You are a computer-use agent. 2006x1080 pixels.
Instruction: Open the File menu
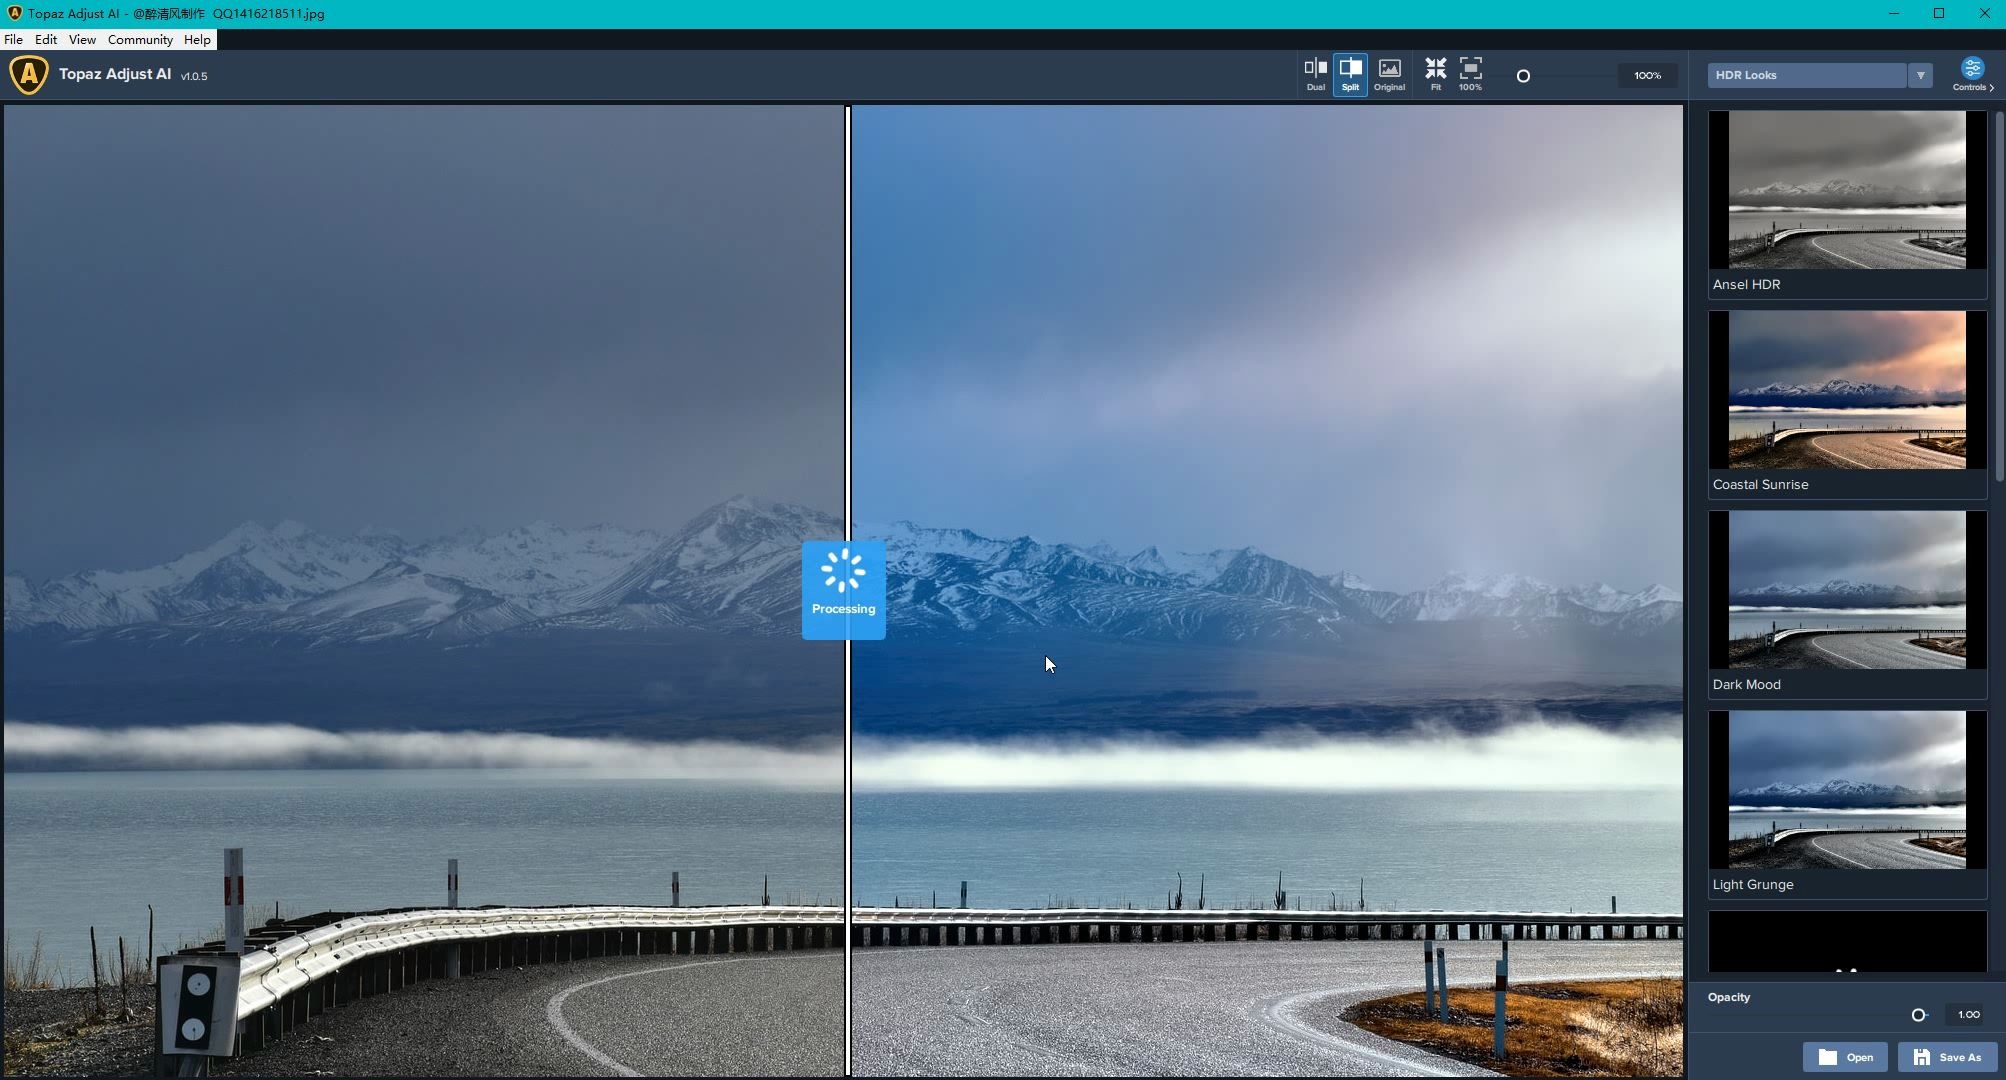click(x=13, y=39)
